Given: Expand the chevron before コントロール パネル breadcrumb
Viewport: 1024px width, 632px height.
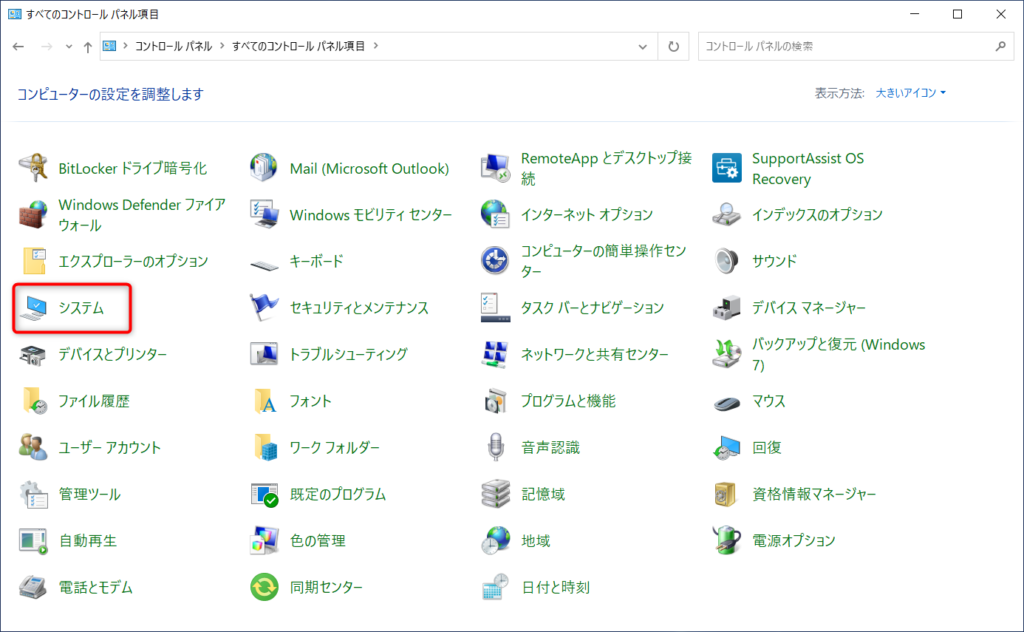Looking at the screenshot, I should coord(125,46).
